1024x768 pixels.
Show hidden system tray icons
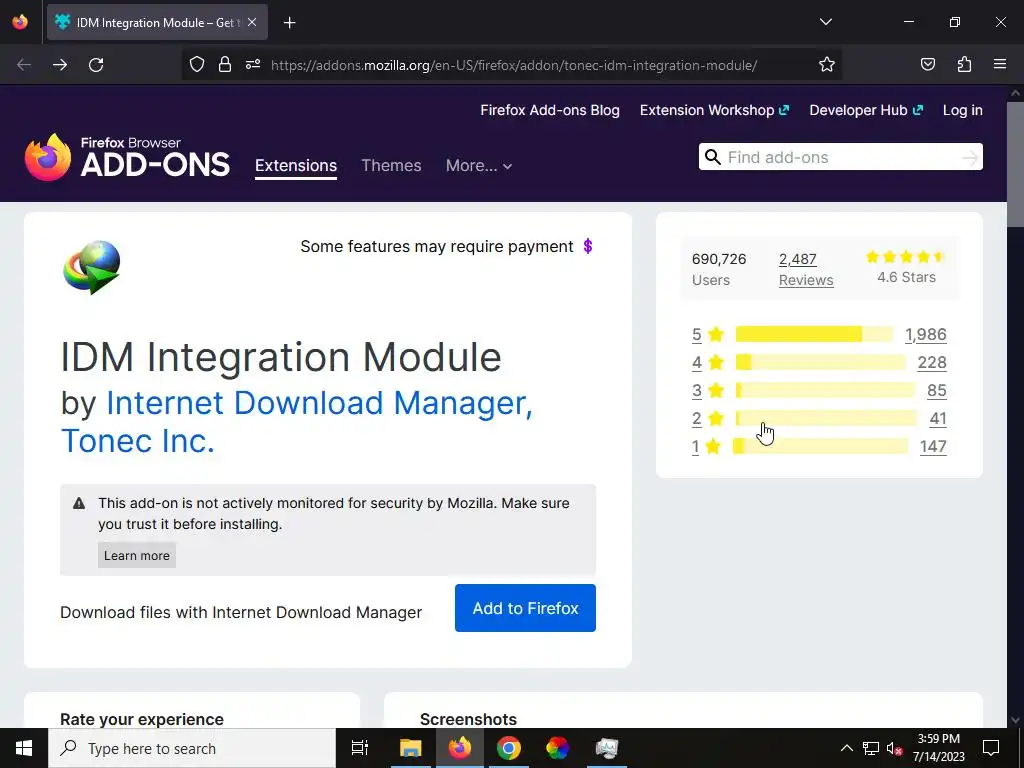[846, 748]
